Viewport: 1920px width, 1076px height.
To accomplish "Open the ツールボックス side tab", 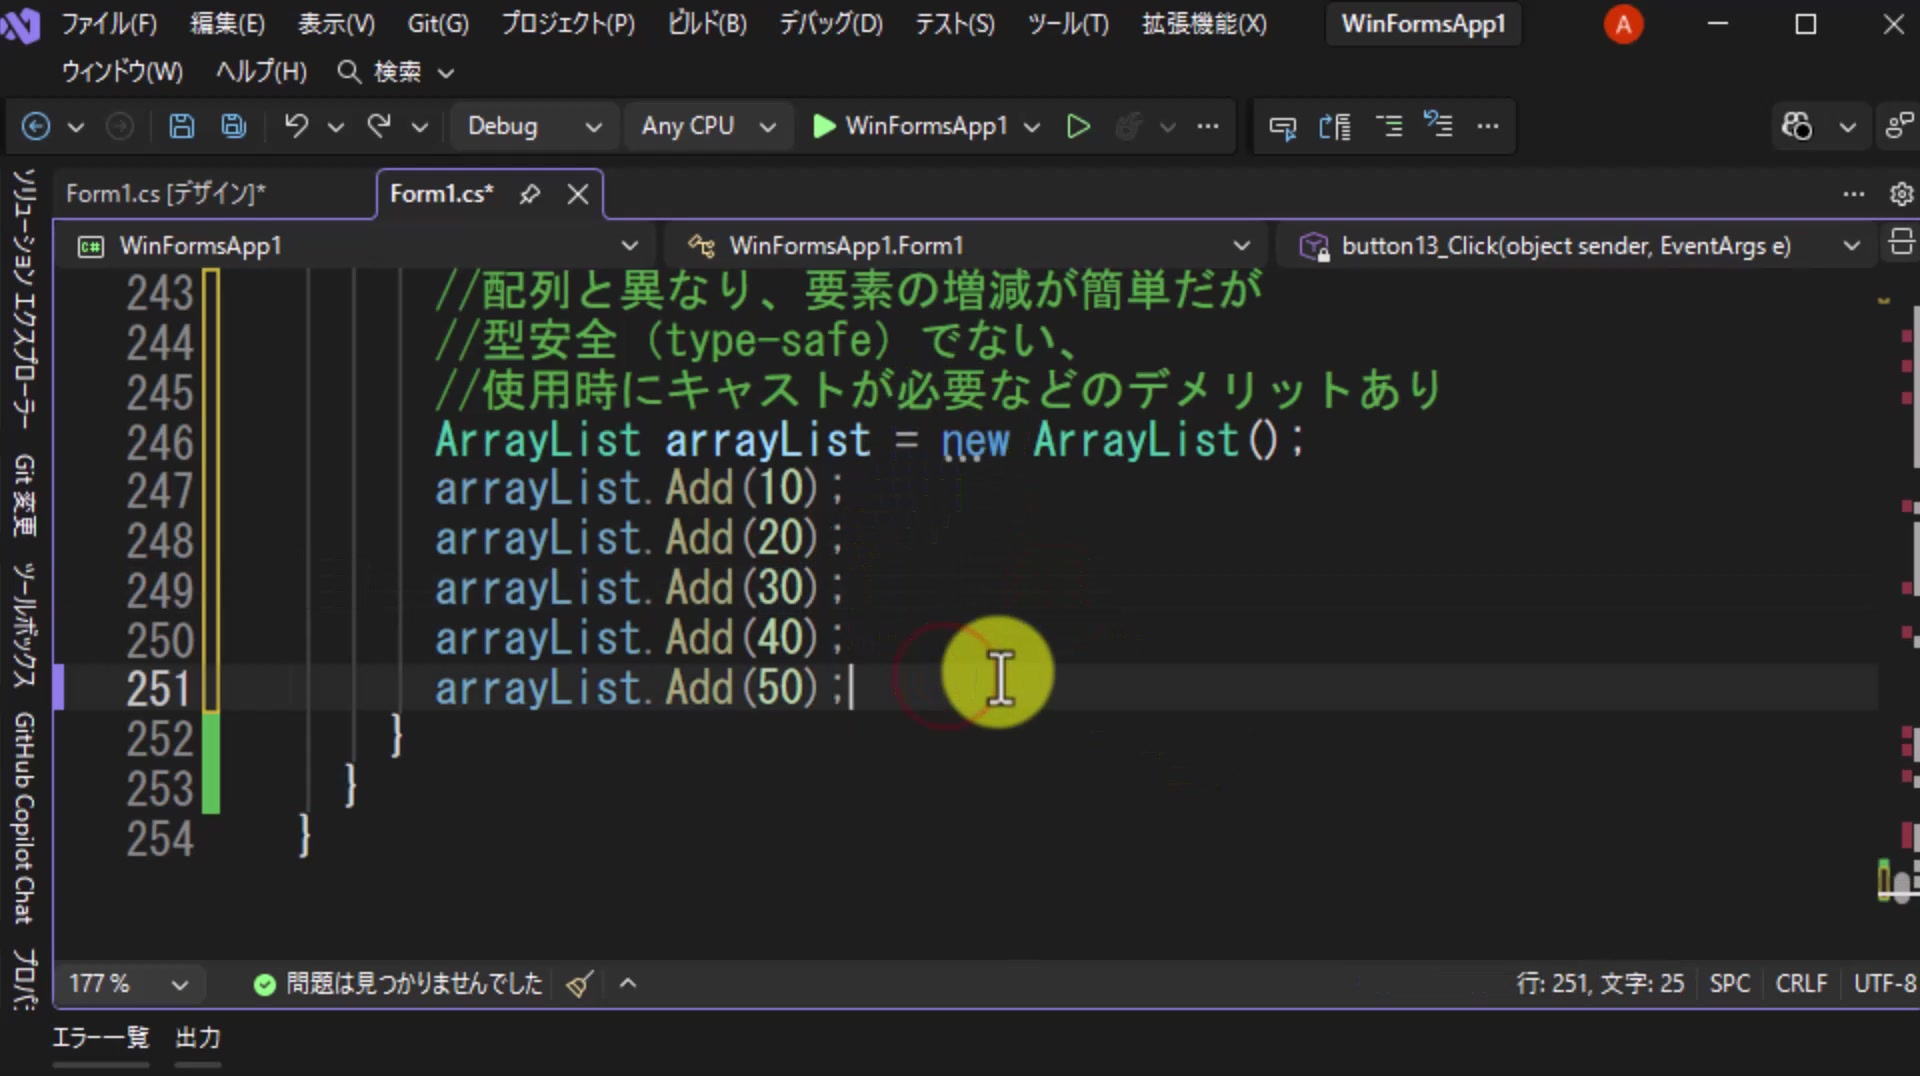I will click(x=24, y=626).
